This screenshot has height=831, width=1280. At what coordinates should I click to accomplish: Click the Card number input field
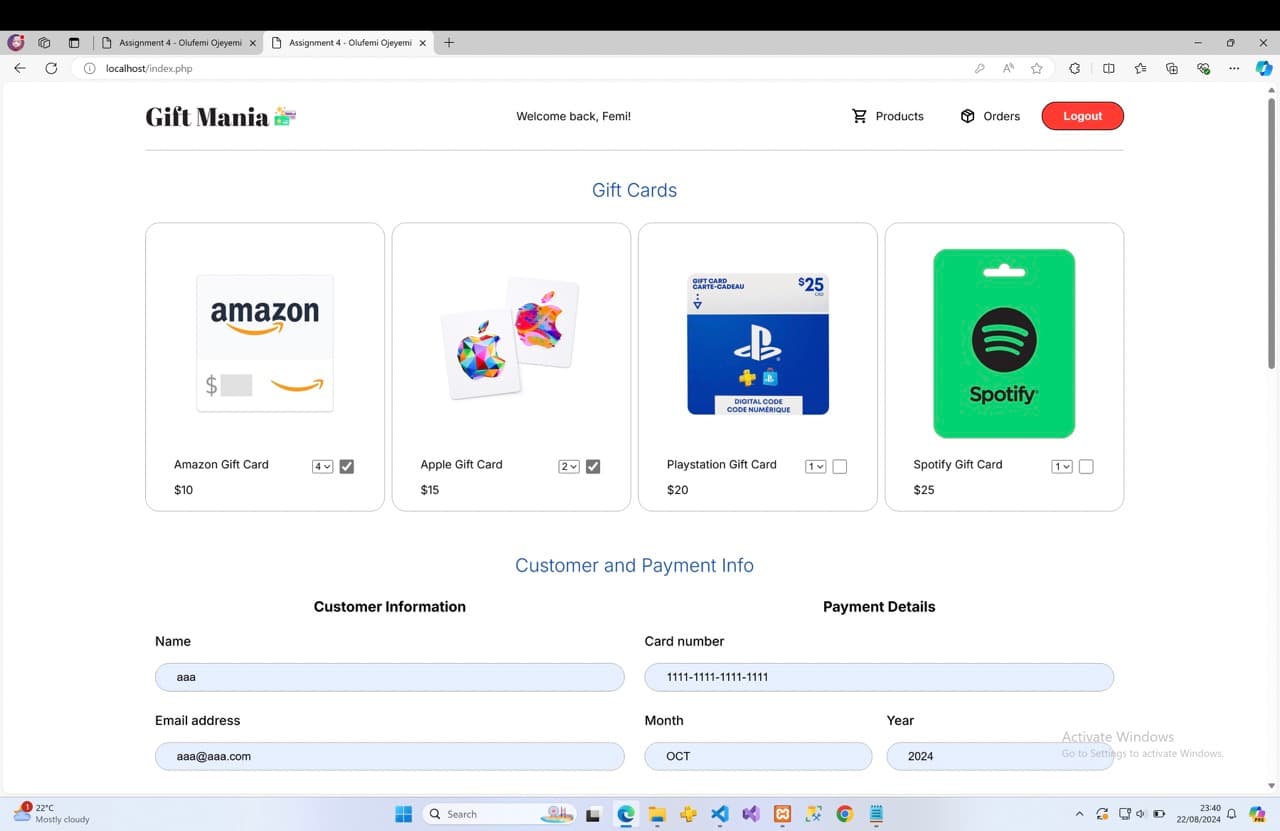point(879,677)
